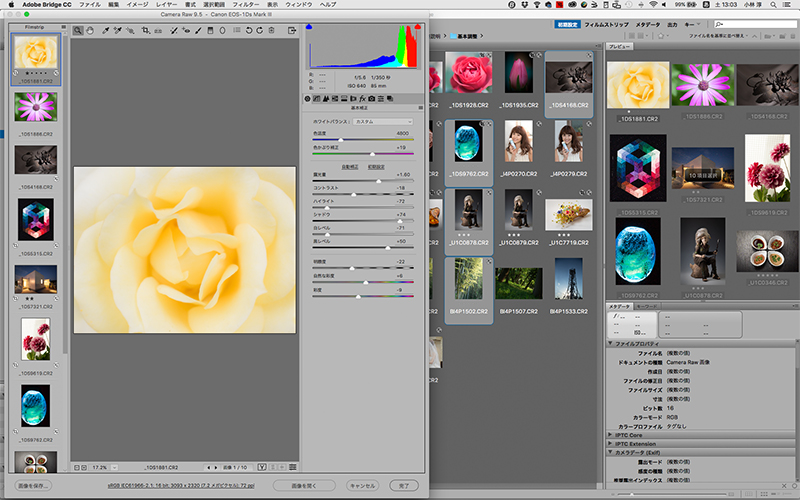Click the trash icon to mark for deletion
This screenshot has width=800, height=500.
(x=271, y=31)
